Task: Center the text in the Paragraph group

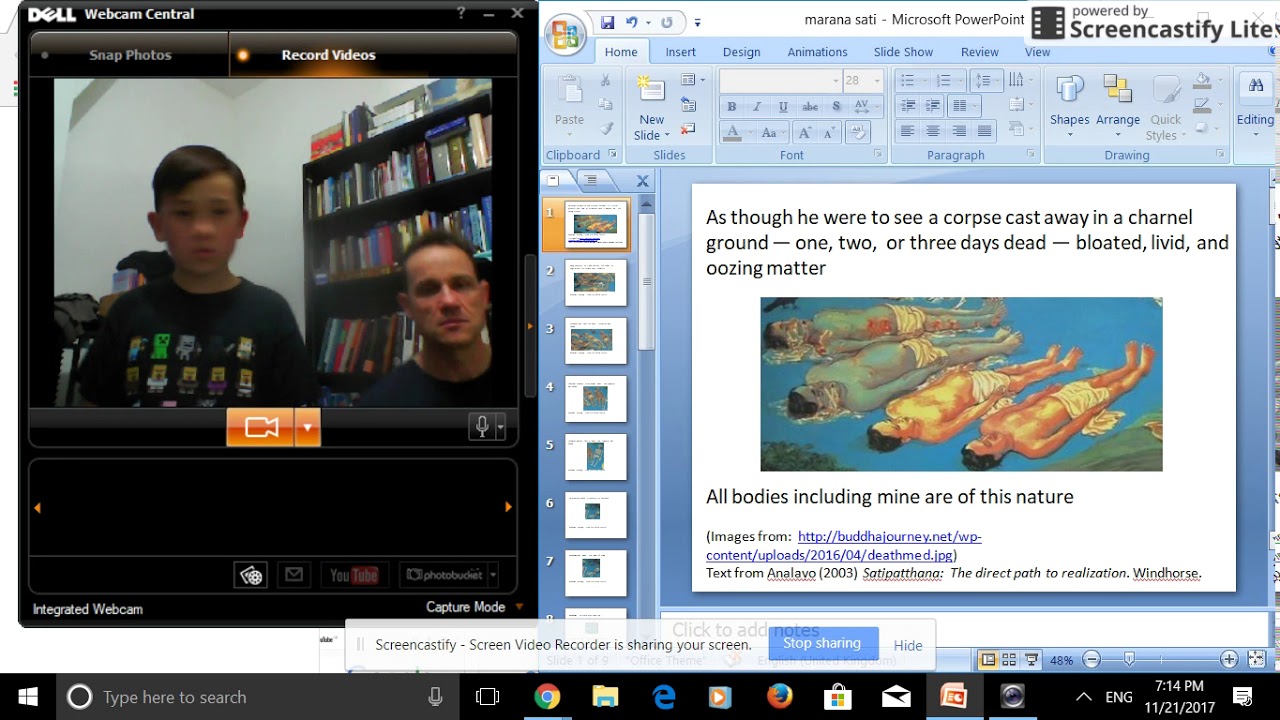Action: [x=933, y=131]
